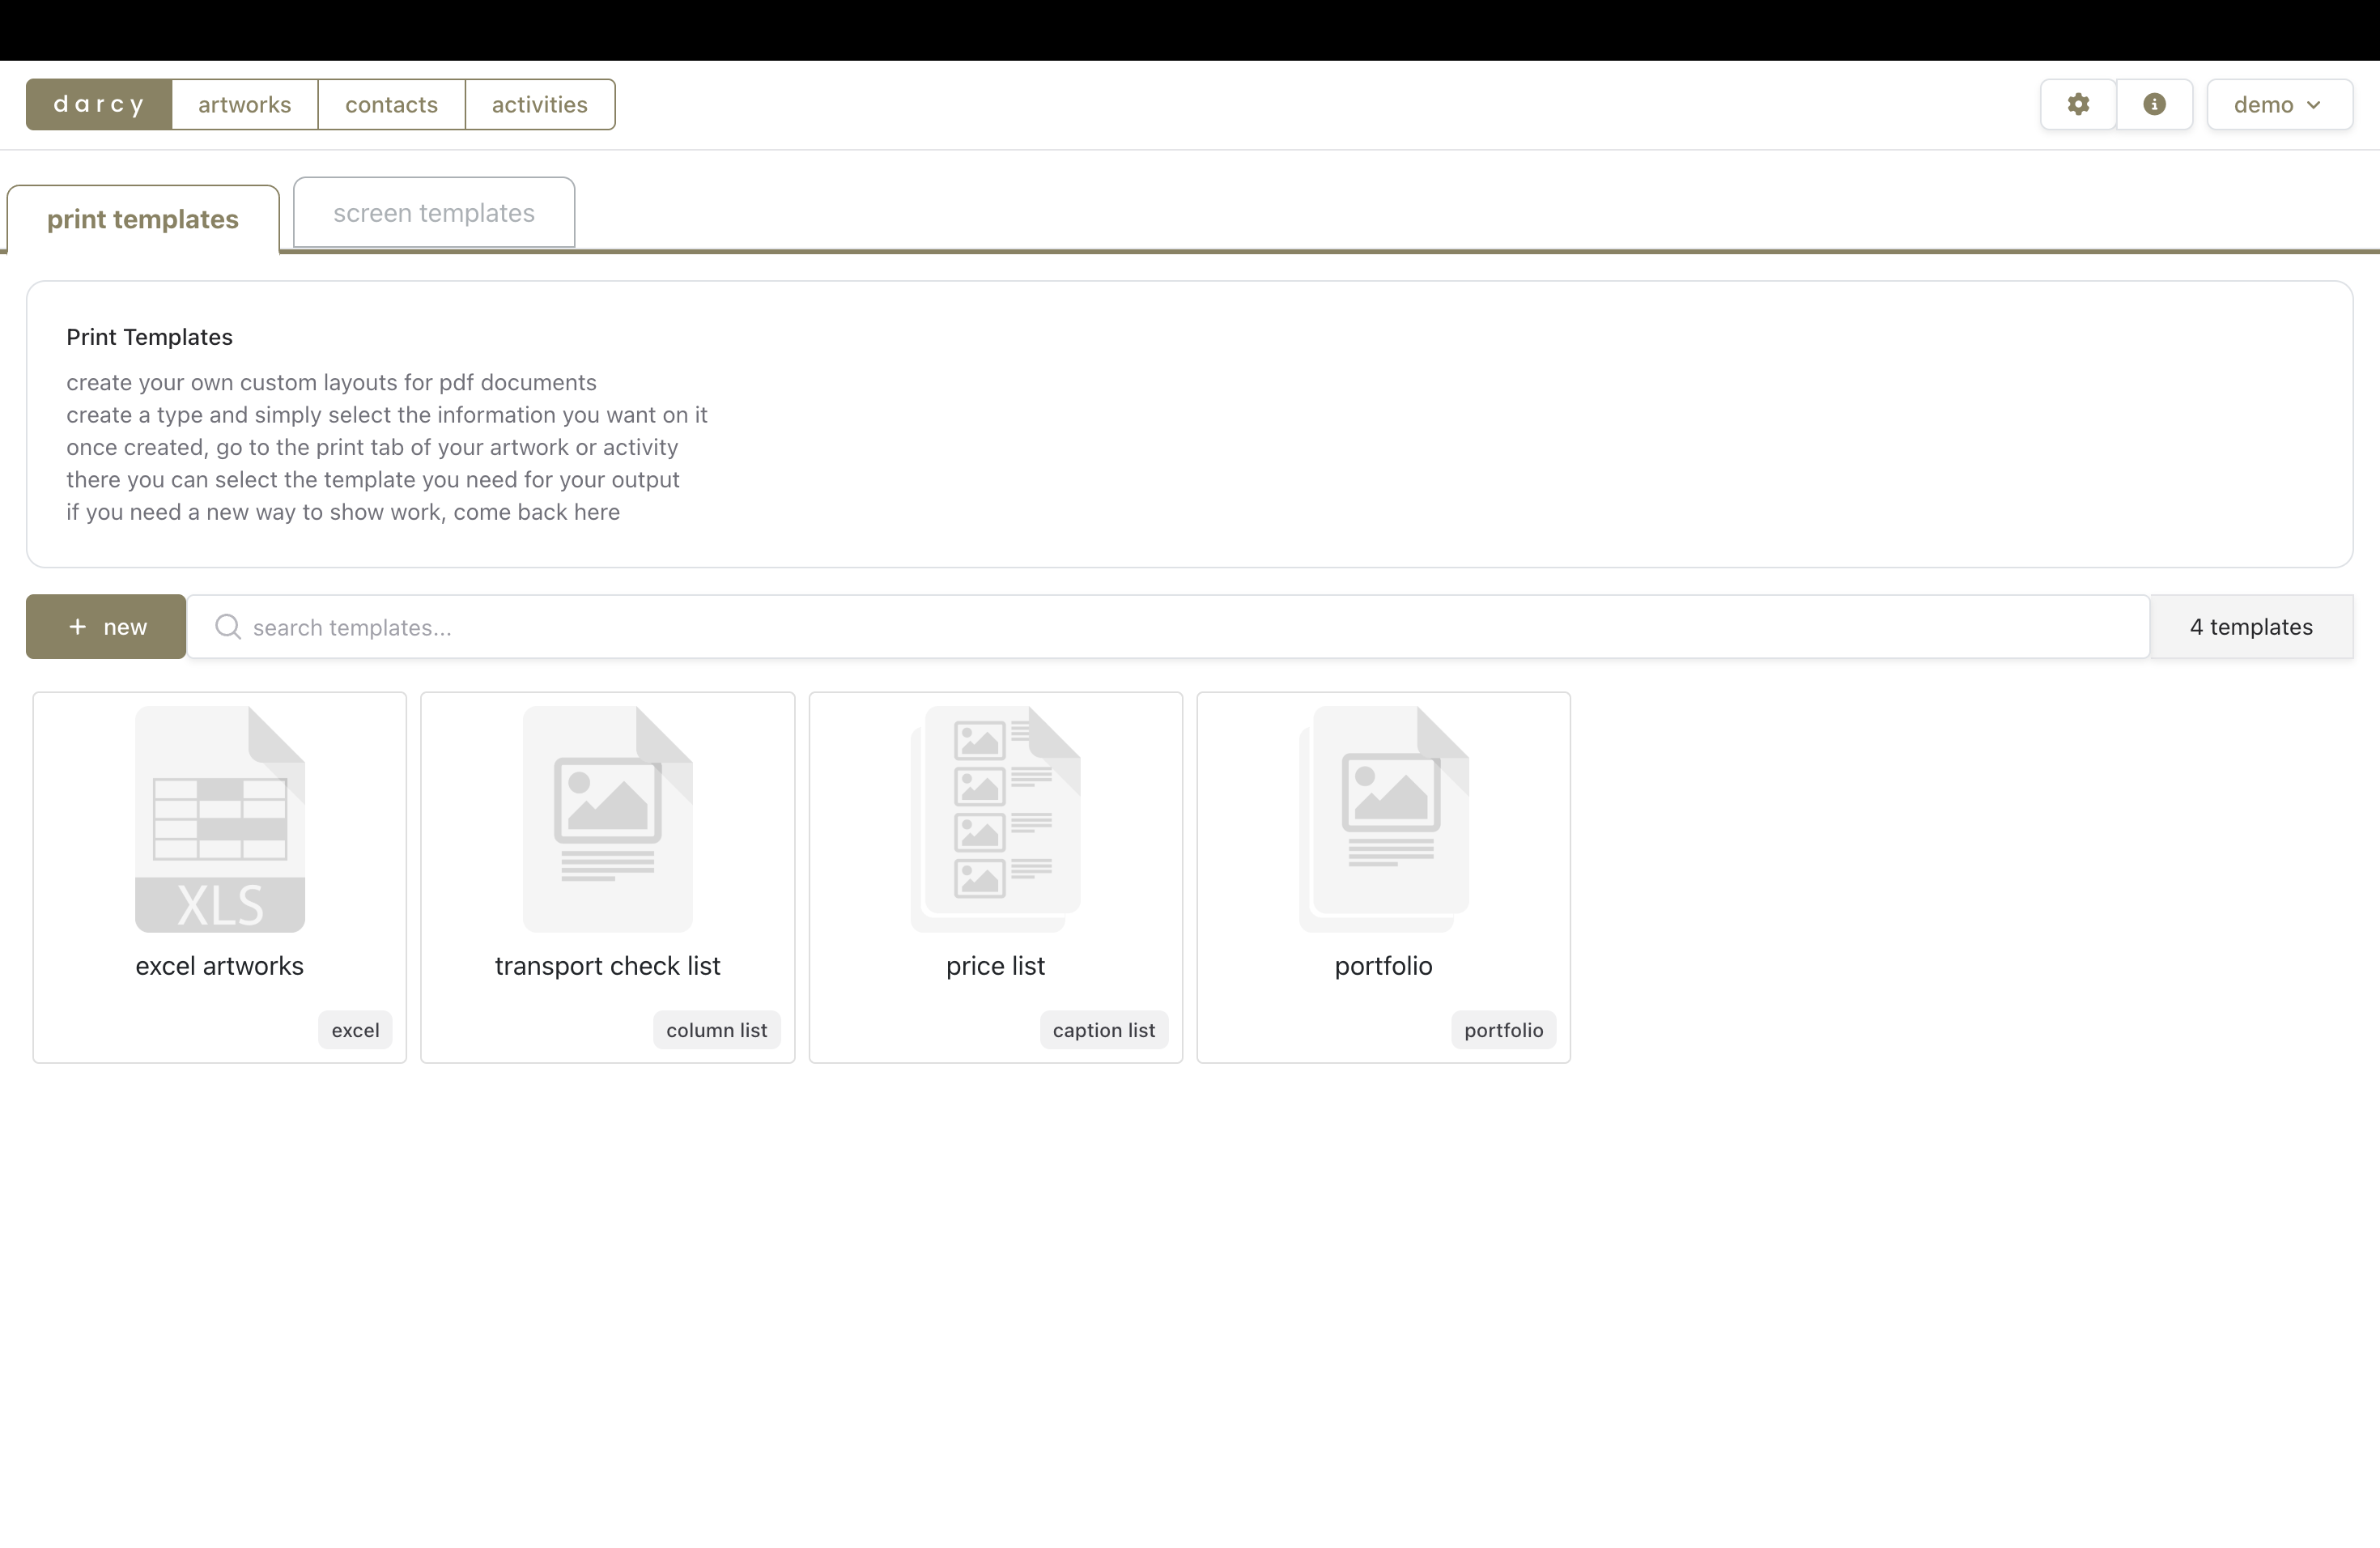Click the darcy home button

99,104
